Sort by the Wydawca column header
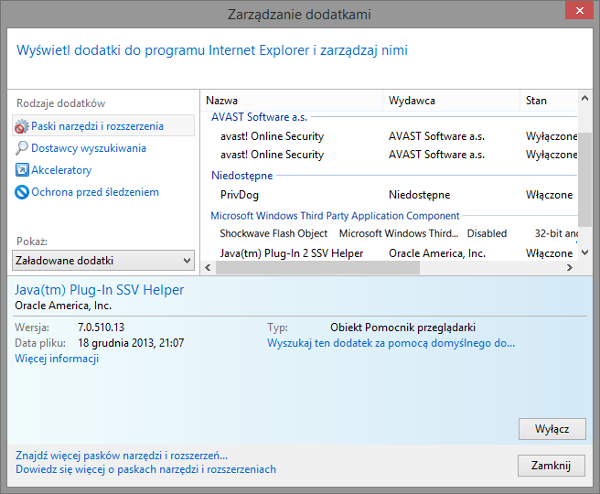Image resolution: width=600 pixels, height=494 pixels. (451, 101)
